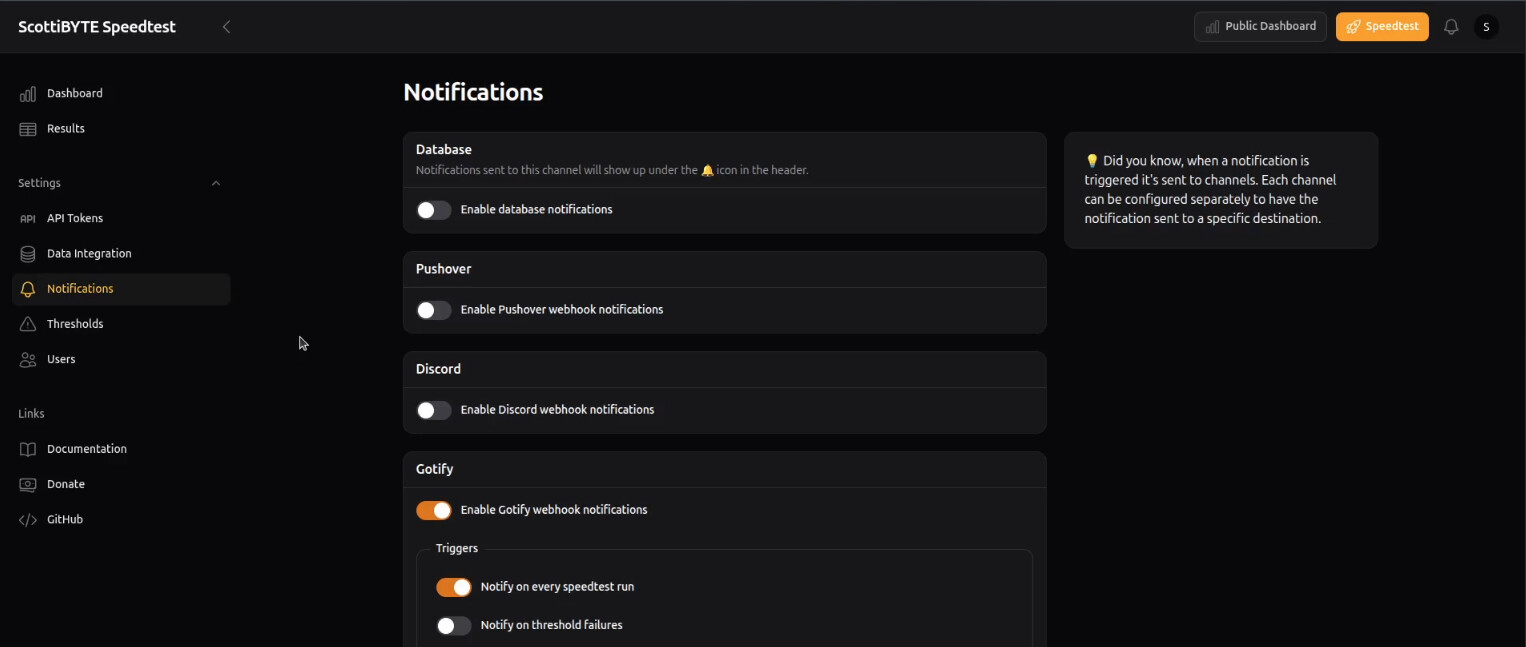This screenshot has width=1526, height=647.
Task: Open the Documentation link
Action: tap(121, 449)
